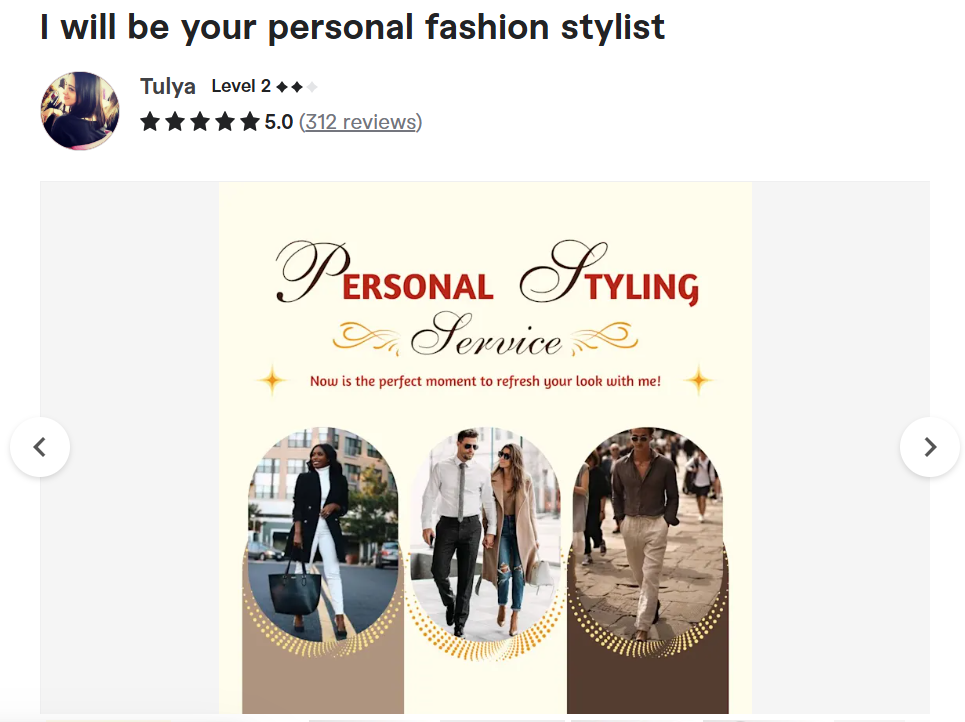
Task: Click the cursive Service script text
Action: [486, 335]
